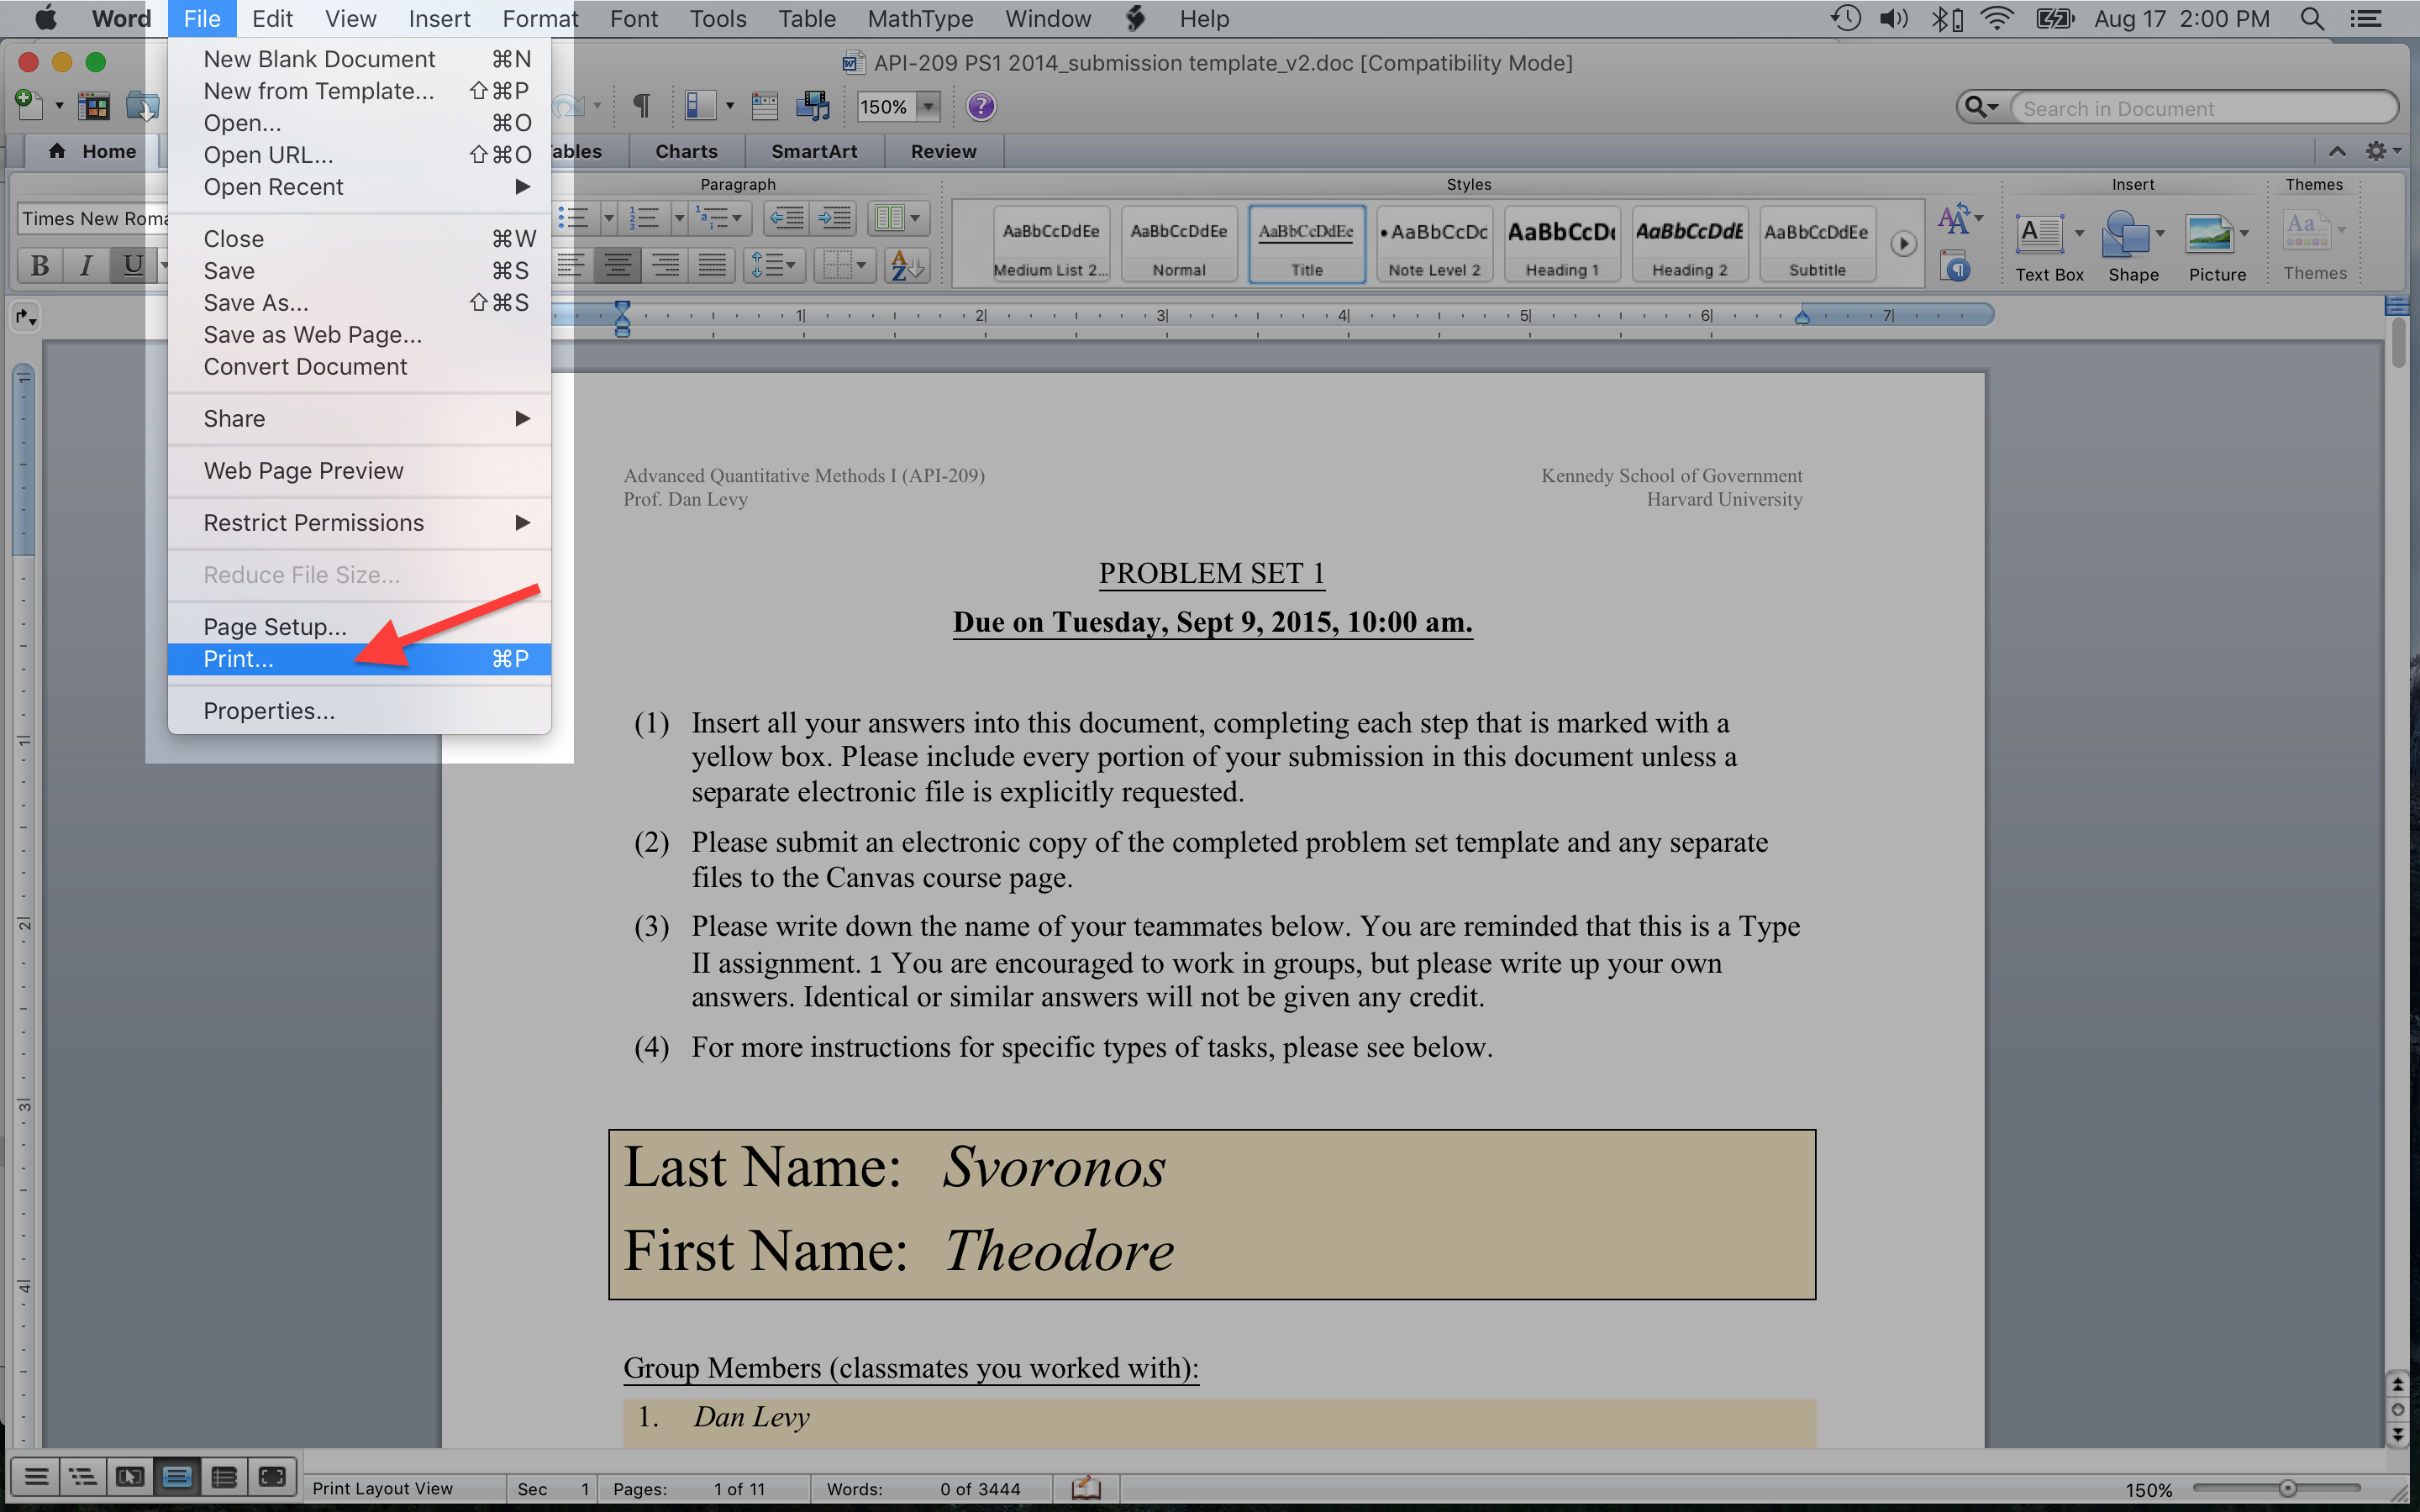This screenshot has width=2420, height=1512.
Task: Select justify text icon
Action: (712, 265)
